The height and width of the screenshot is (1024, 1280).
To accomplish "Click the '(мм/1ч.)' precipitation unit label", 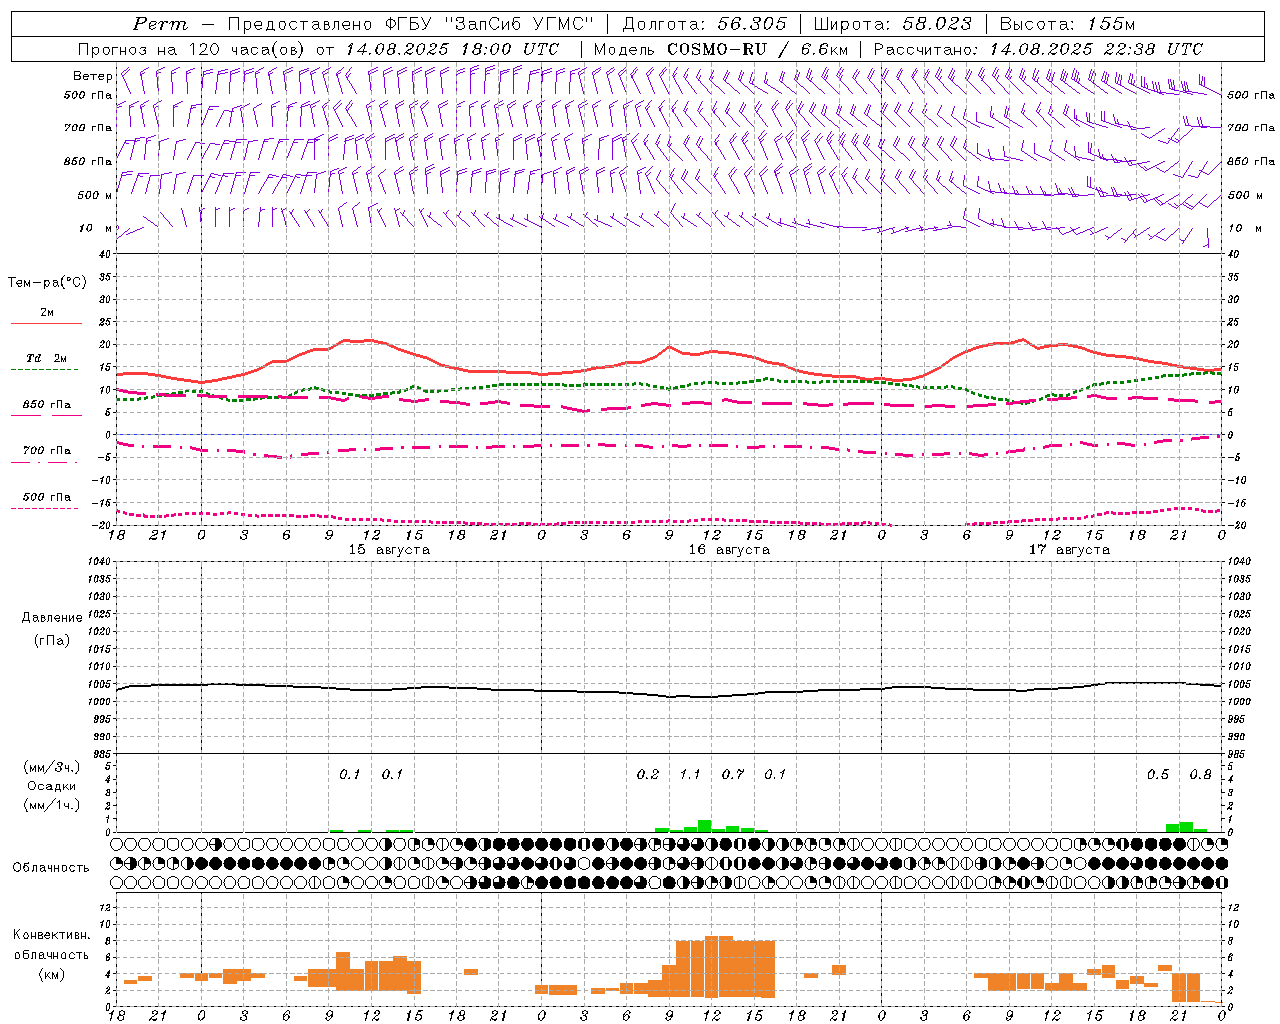I will (x=52, y=805).
